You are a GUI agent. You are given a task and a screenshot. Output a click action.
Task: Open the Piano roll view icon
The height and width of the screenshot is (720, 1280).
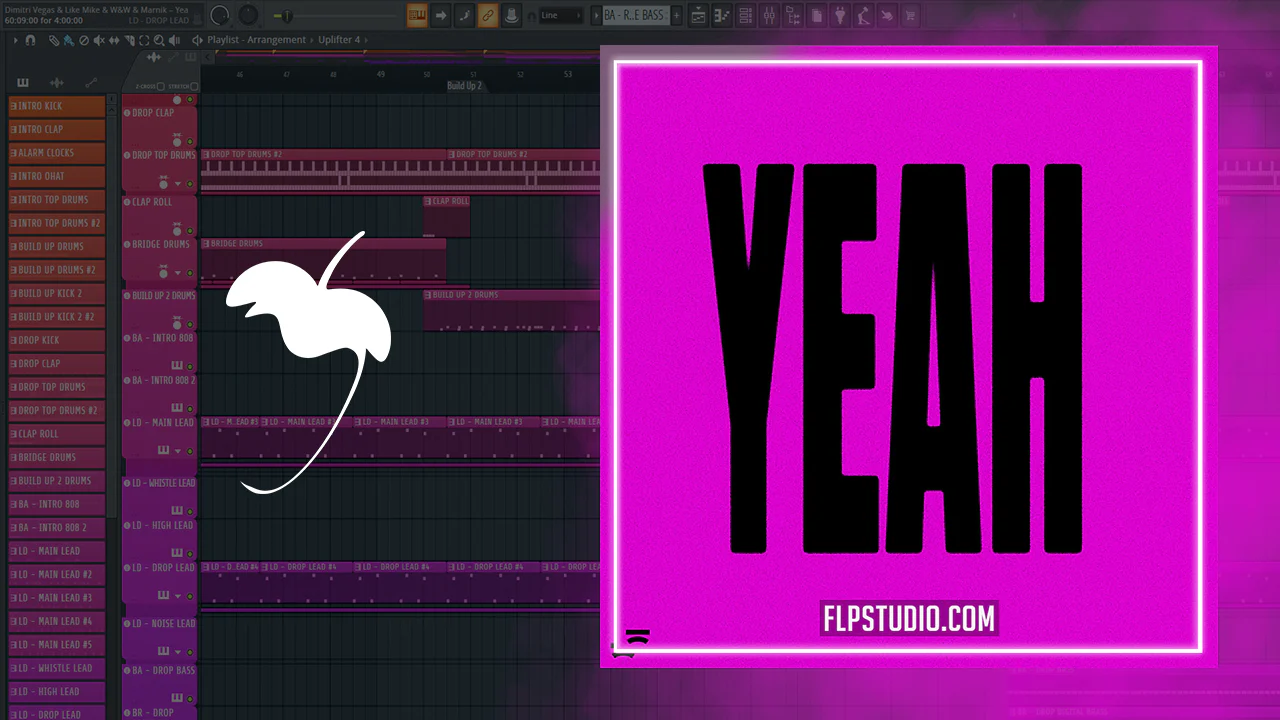point(722,15)
